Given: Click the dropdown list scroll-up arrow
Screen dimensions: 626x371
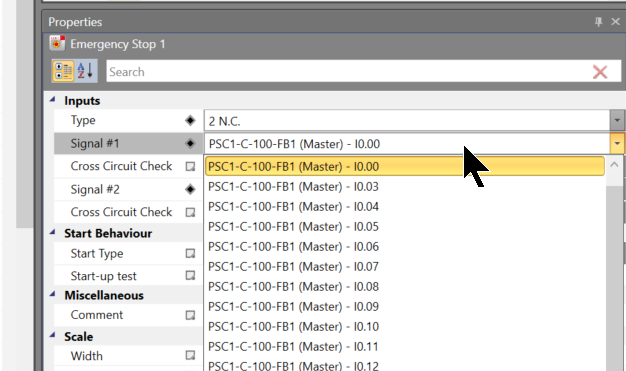Looking at the screenshot, I should [614, 165].
